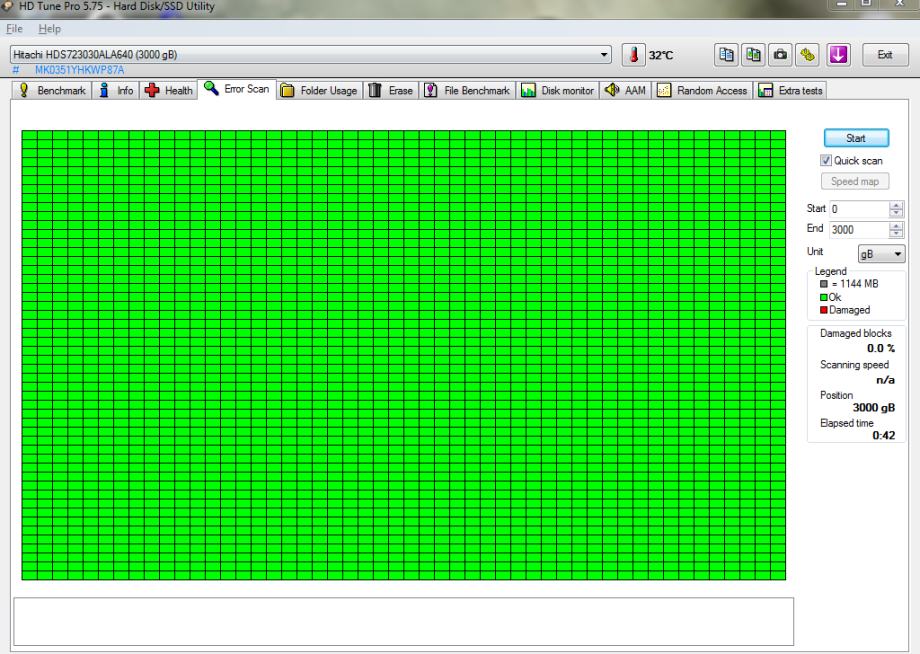The image size is (920, 654).
Task: Click the thermometer temperature icon
Action: (x=633, y=55)
